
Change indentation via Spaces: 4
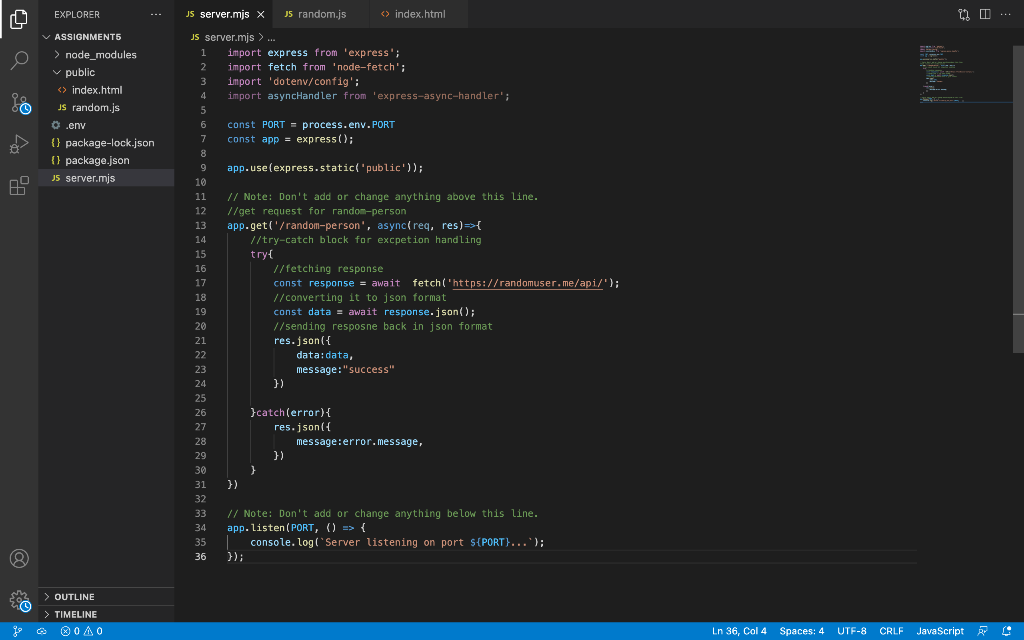(x=801, y=631)
